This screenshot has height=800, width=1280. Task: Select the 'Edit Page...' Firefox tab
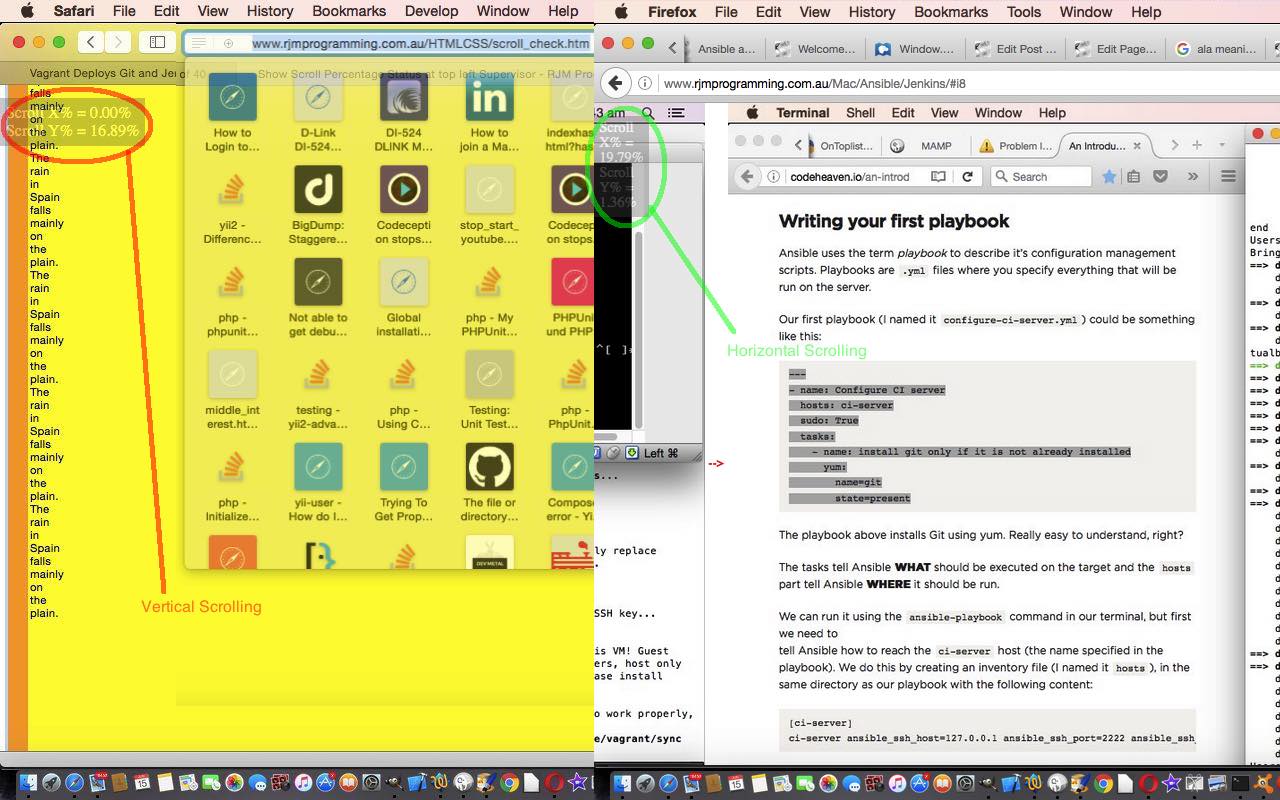click(x=1115, y=48)
